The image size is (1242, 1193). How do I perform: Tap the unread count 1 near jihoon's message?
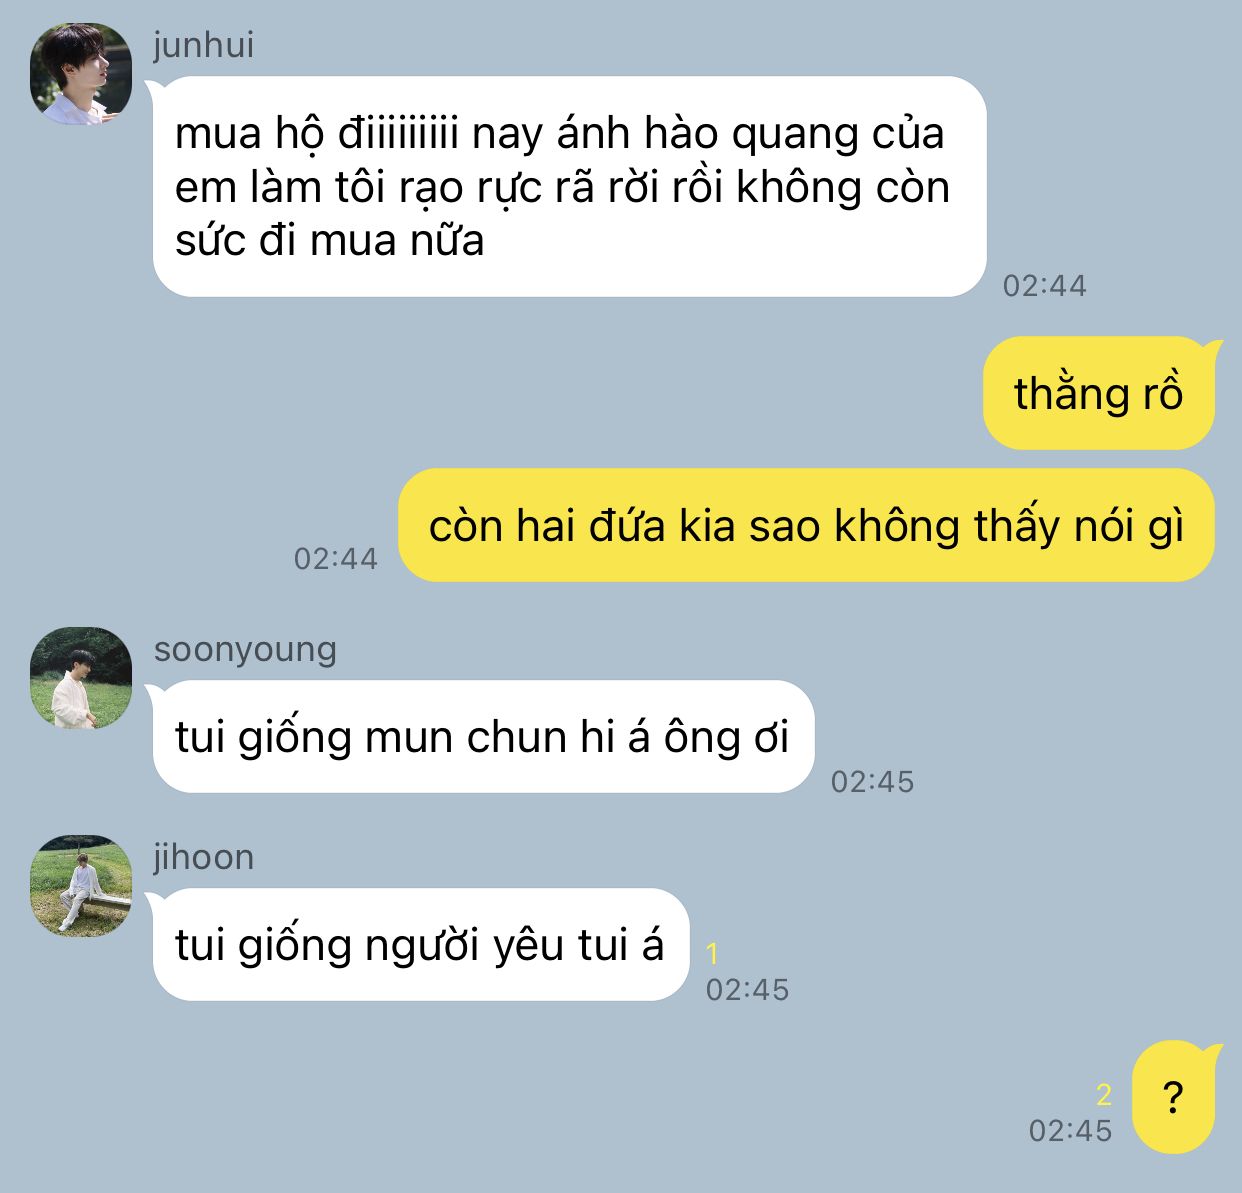tap(712, 954)
